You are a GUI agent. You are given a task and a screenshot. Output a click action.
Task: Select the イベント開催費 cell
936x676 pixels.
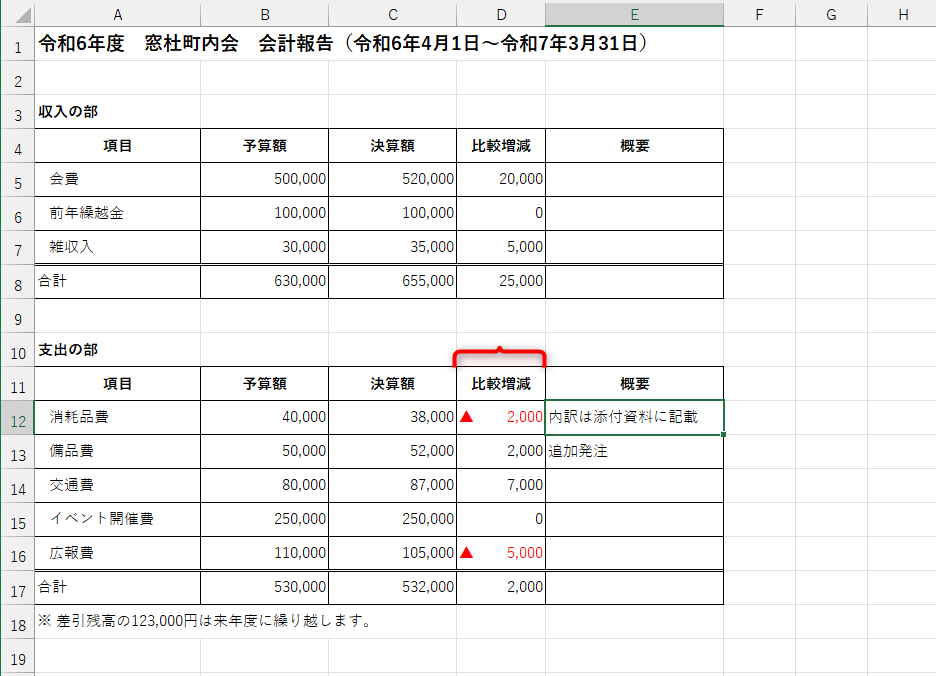118,520
